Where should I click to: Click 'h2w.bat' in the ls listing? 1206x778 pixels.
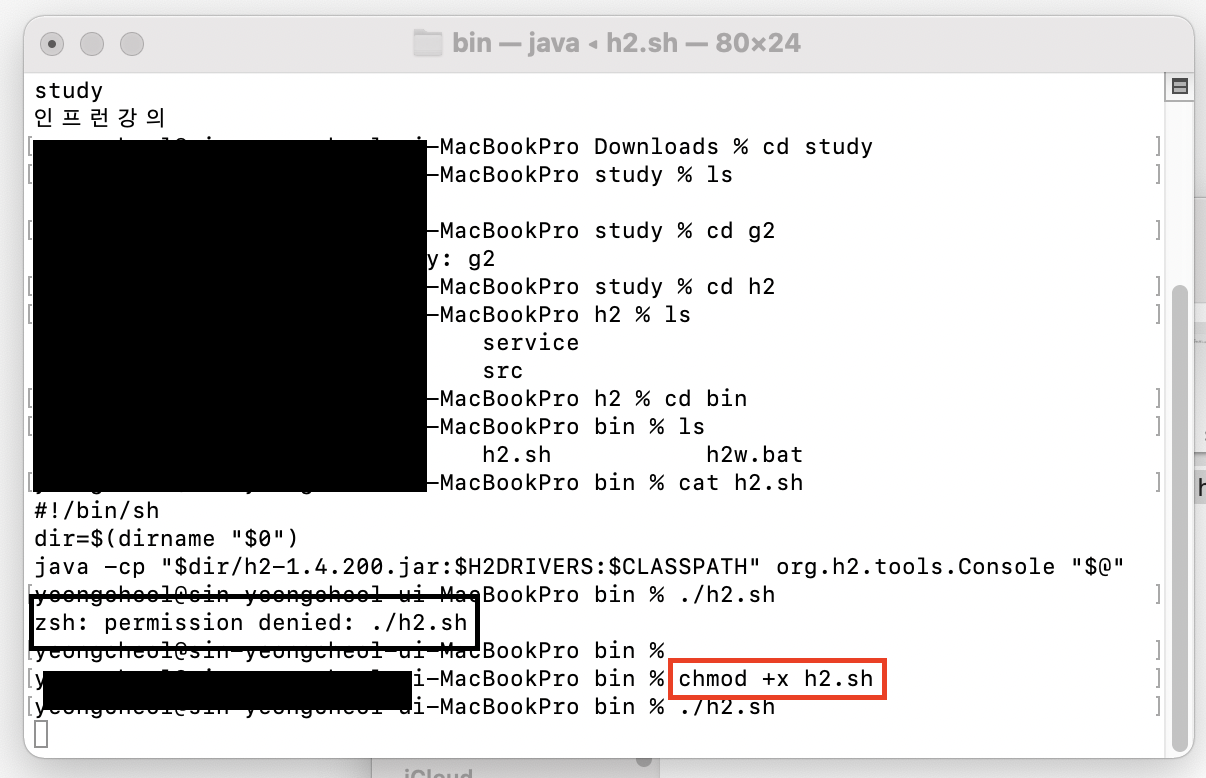pos(755,455)
